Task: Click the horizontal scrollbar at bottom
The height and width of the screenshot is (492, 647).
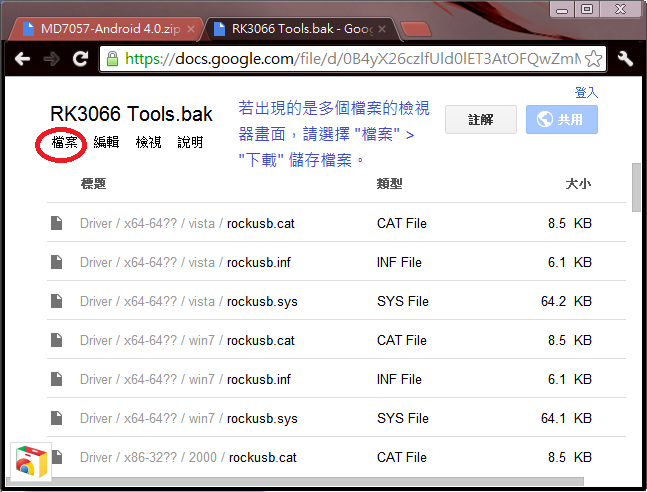Action: [x=295, y=481]
